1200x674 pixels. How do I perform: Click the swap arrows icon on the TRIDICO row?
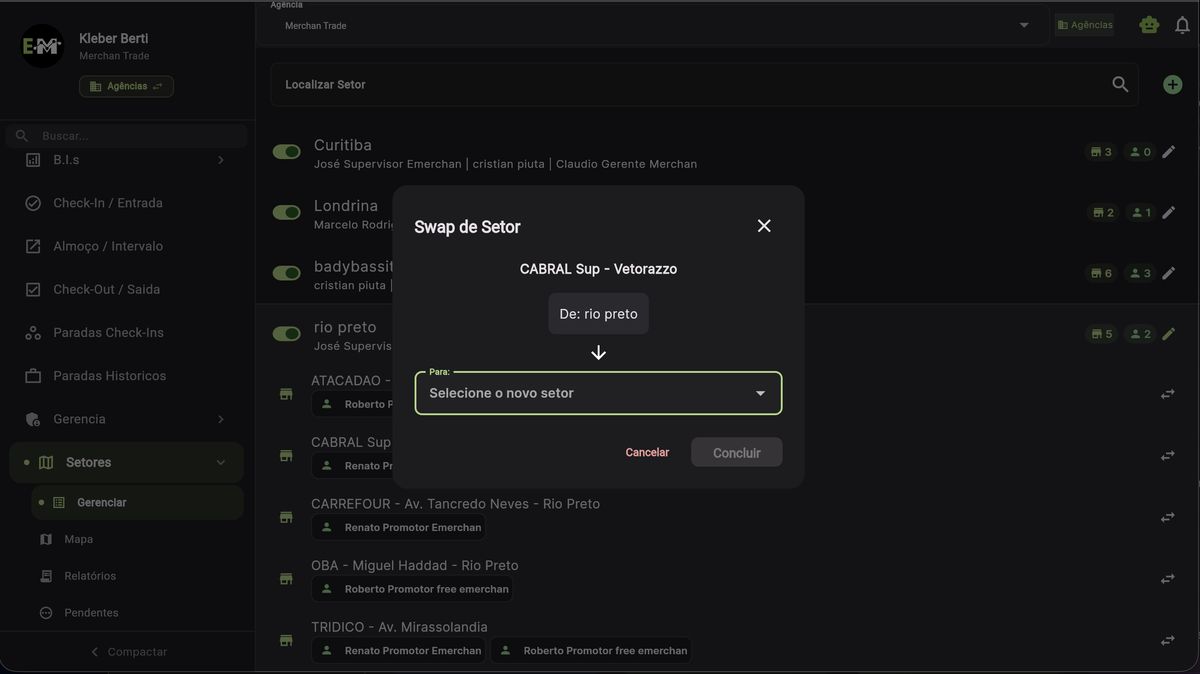click(1167, 639)
